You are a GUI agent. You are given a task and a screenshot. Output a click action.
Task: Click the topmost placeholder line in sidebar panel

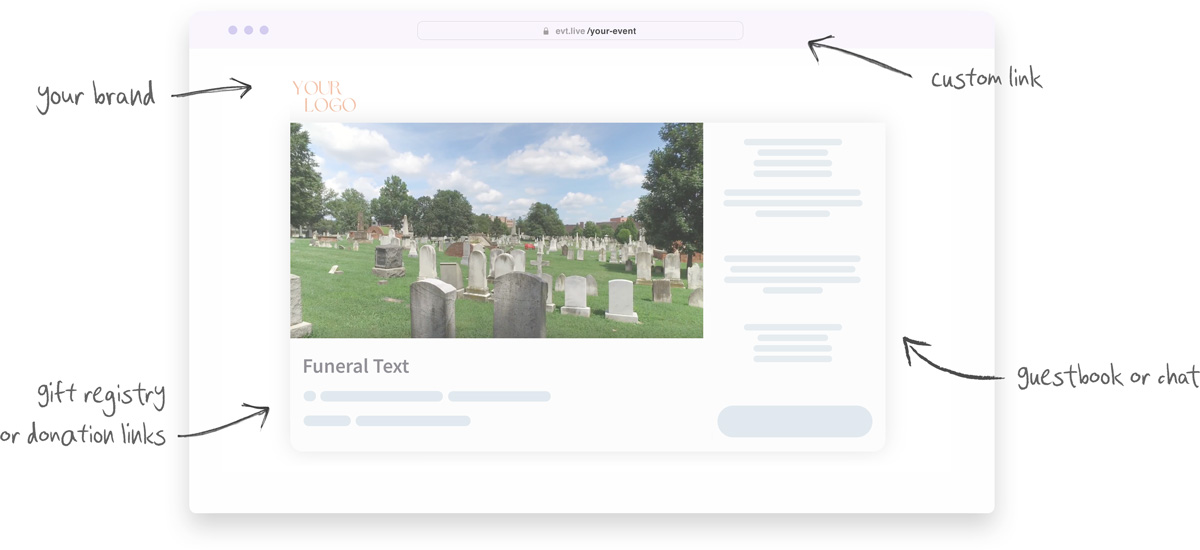793,142
